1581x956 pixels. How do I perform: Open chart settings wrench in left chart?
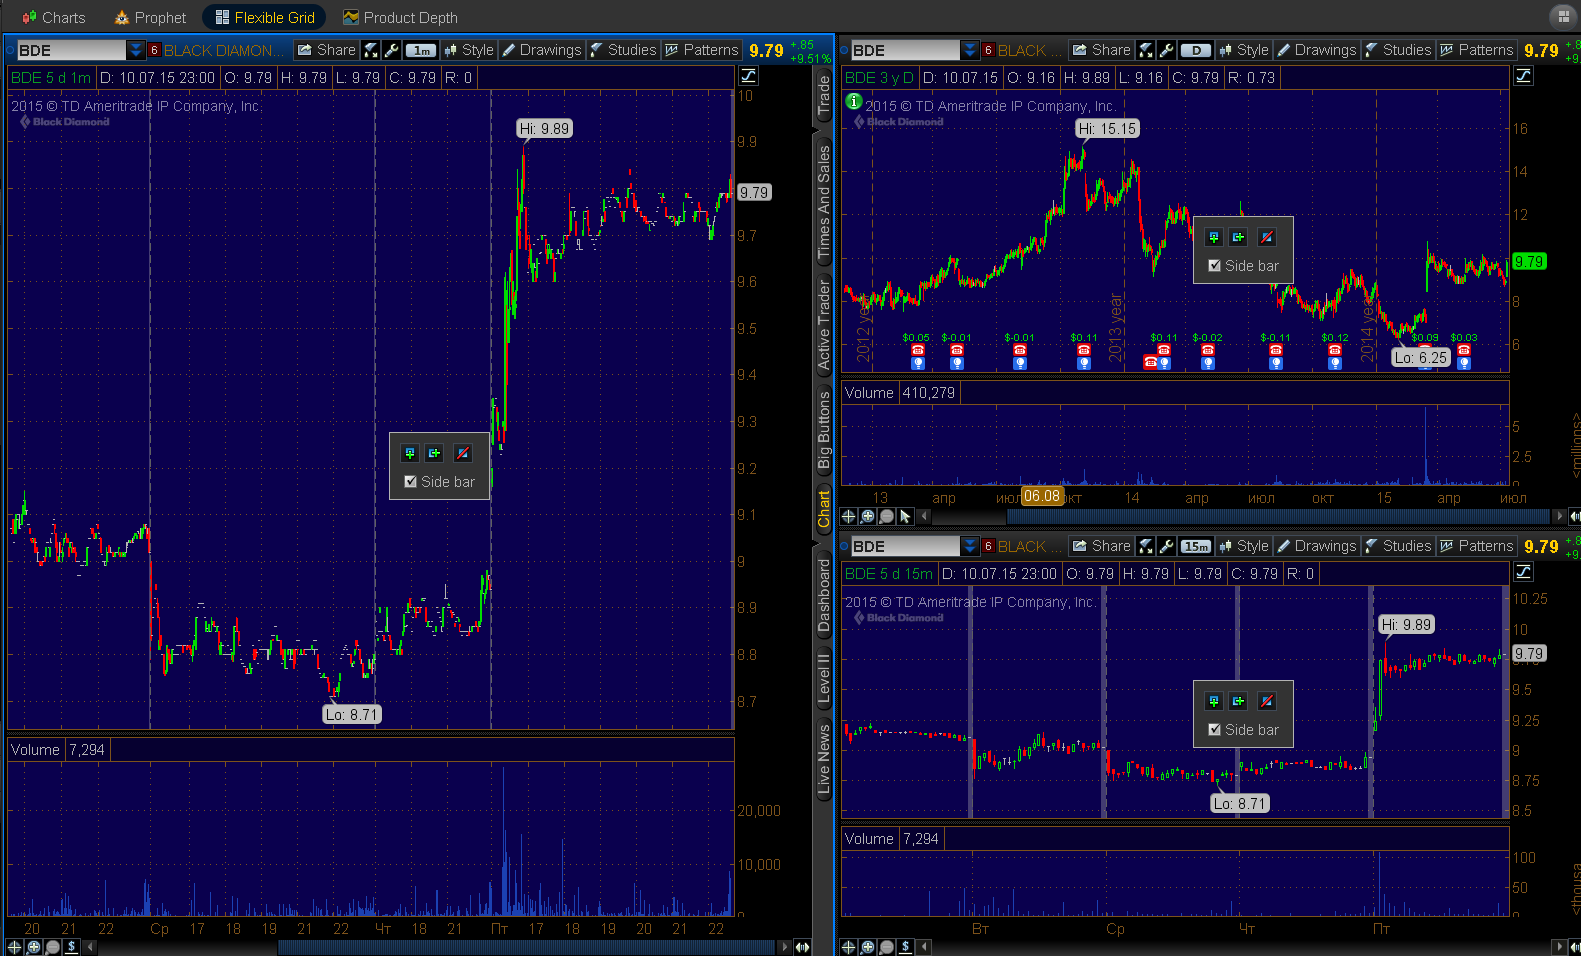click(392, 50)
